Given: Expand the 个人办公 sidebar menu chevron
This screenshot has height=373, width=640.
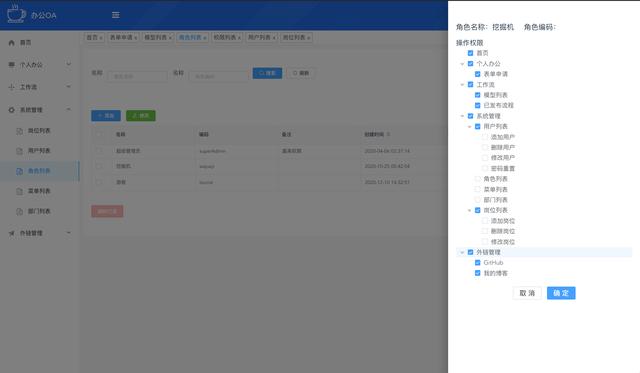Looking at the screenshot, I should point(69,64).
